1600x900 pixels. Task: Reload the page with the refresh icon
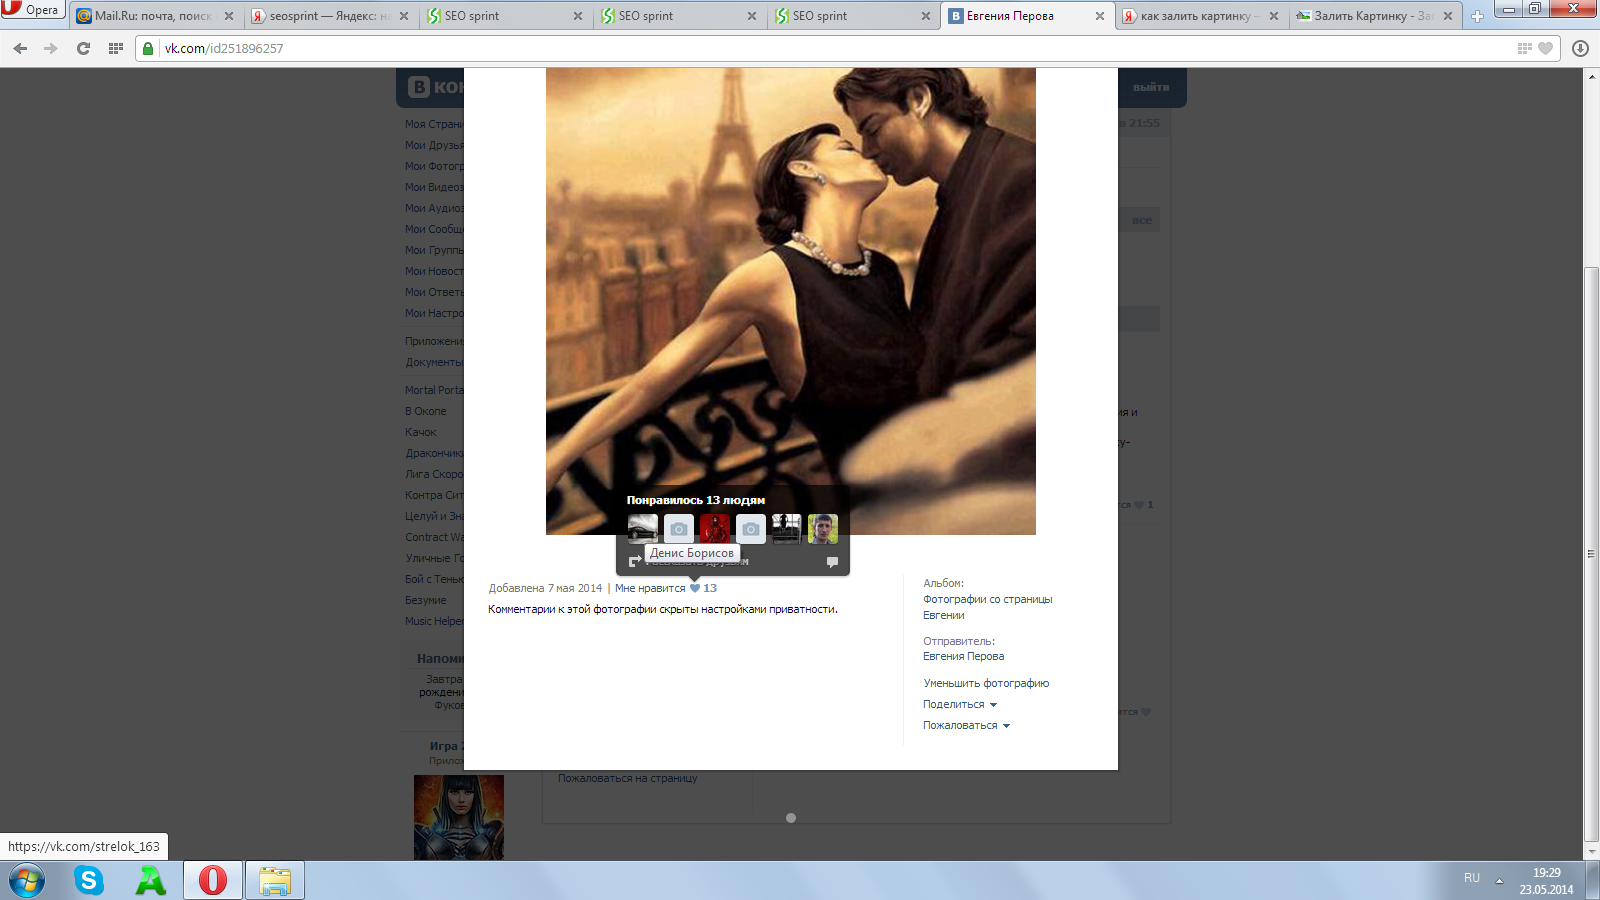pos(84,48)
